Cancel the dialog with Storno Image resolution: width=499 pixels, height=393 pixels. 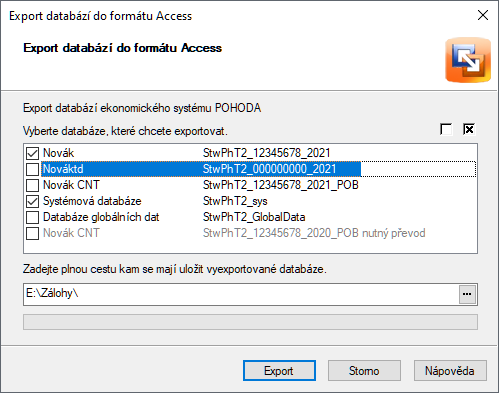tap(364, 370)
